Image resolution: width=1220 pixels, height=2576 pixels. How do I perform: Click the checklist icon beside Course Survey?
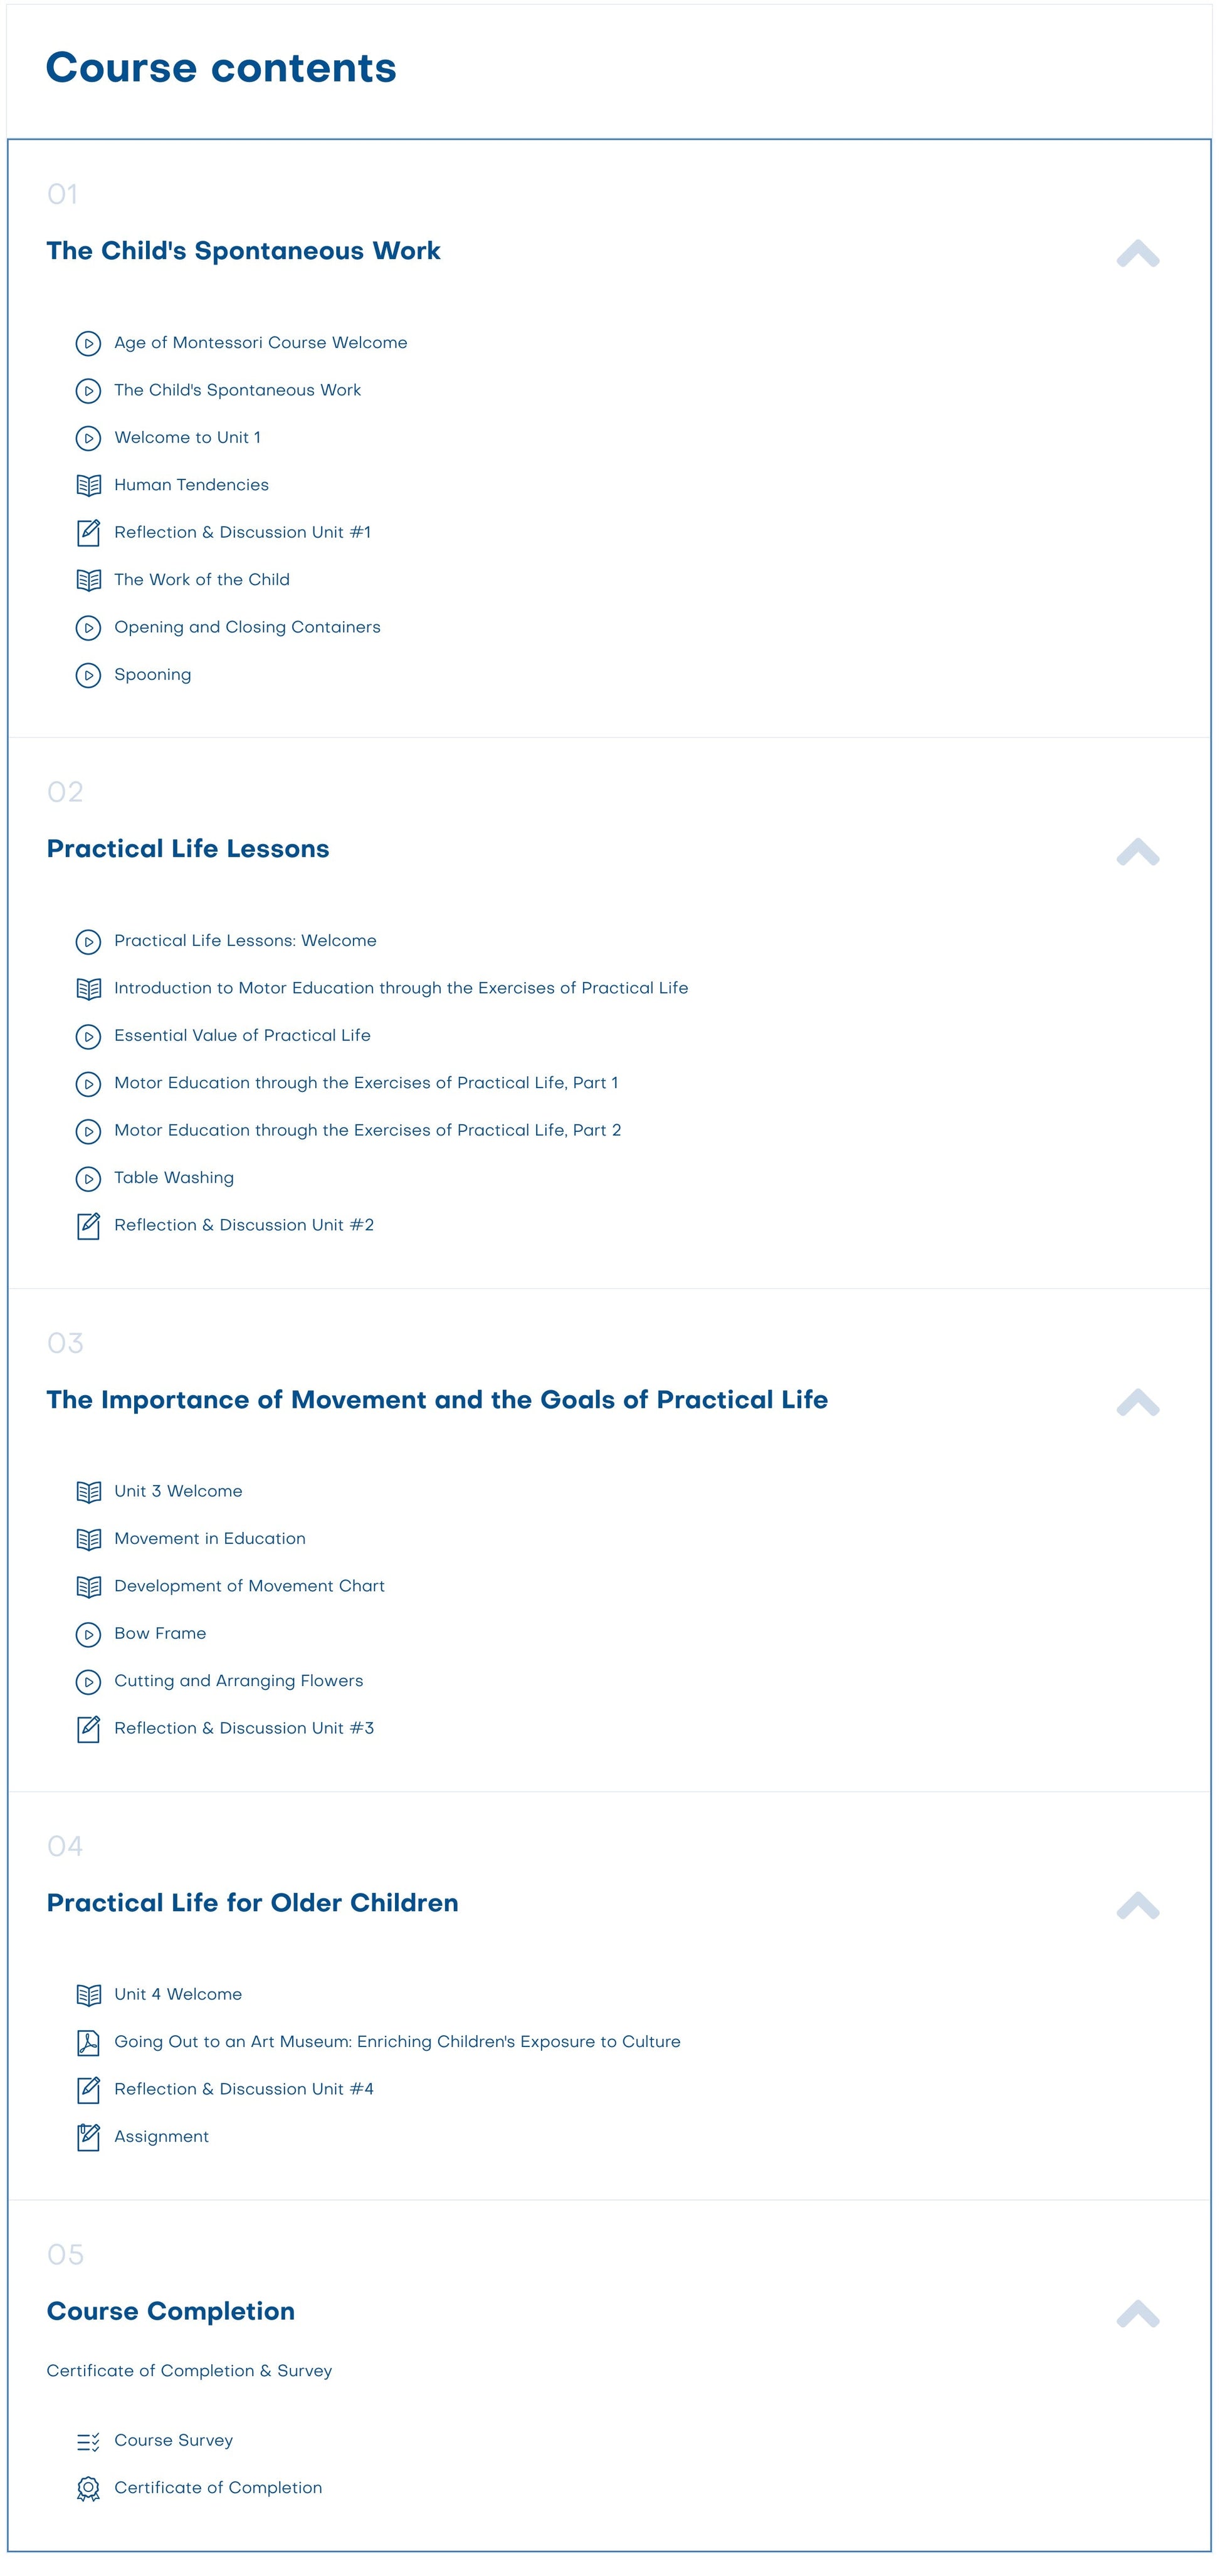coord(88,2441)
